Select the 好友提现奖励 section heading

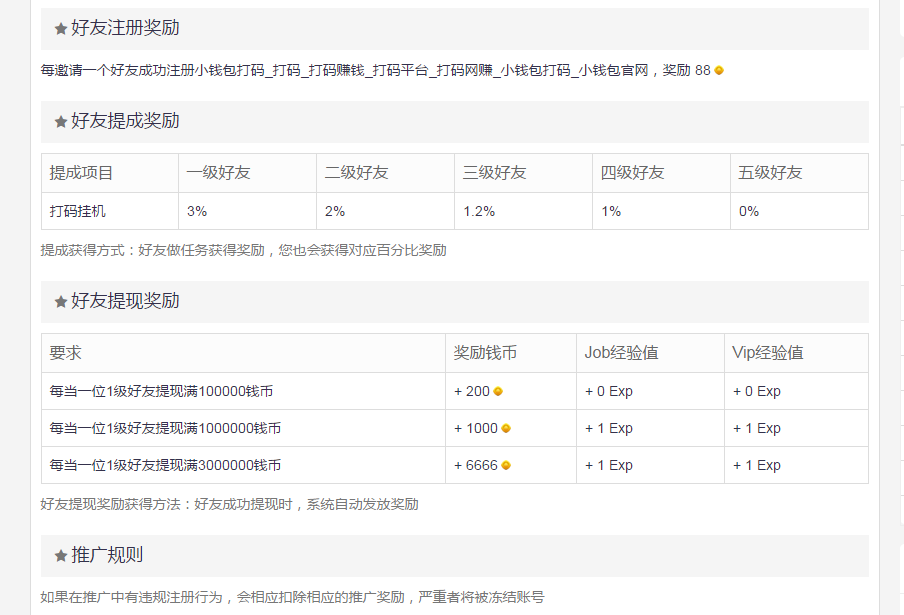click(x=125, y=301)
